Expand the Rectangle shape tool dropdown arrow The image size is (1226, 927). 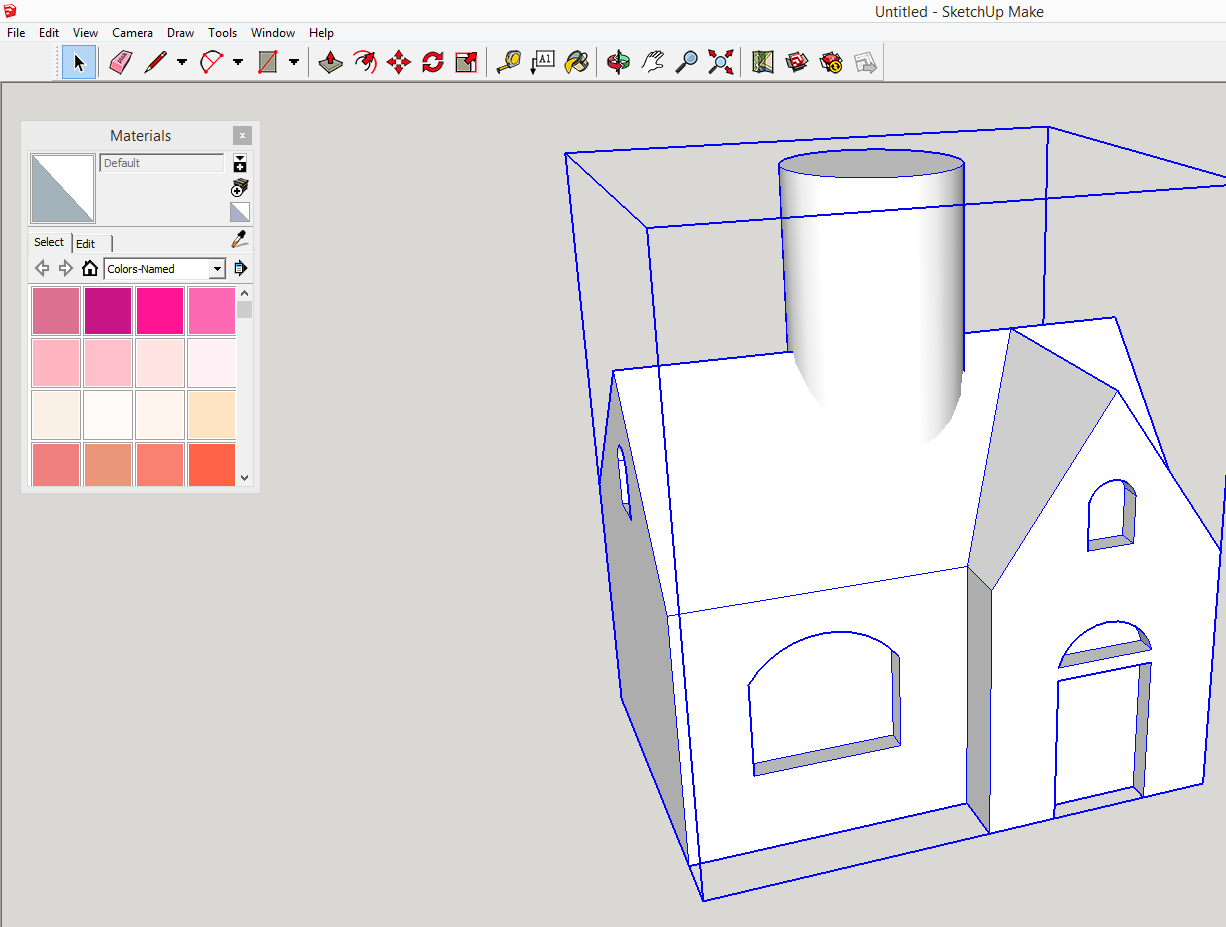(294, 62)
